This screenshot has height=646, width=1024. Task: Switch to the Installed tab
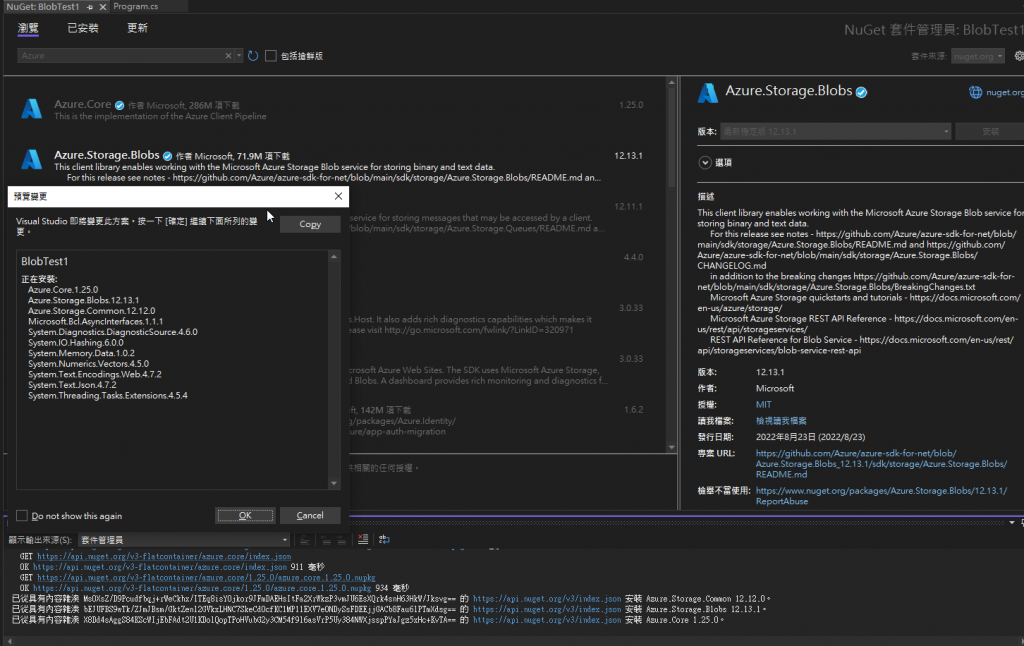click(83, 28)
